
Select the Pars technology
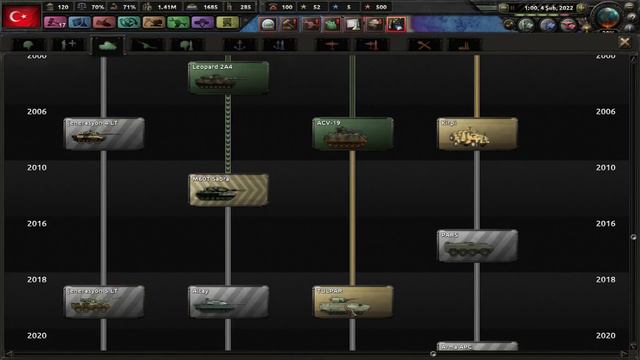click(477, 246)
